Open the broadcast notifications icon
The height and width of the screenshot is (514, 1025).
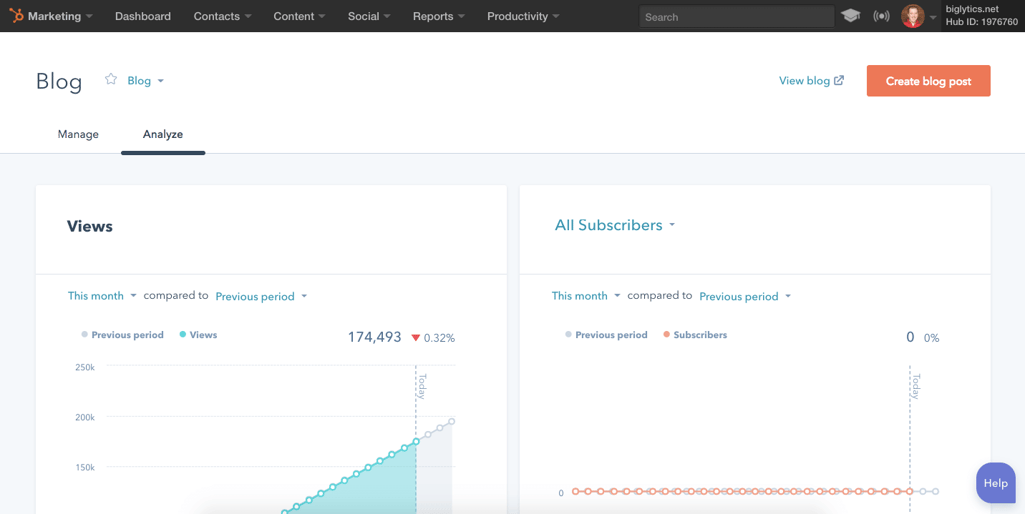point(881,16)
